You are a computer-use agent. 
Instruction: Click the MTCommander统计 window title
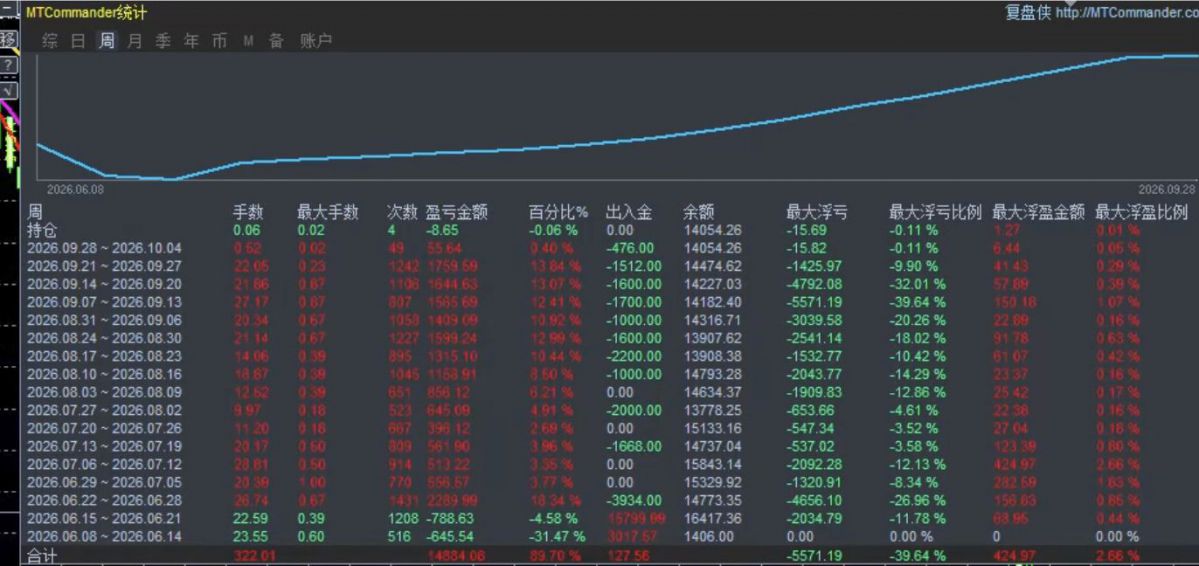86,13
